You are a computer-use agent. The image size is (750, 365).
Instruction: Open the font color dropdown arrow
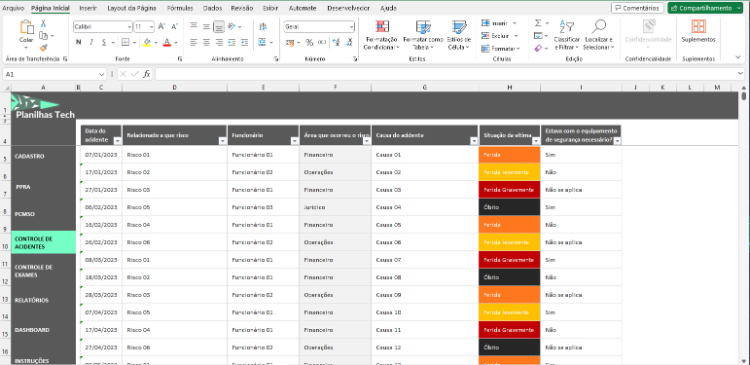pos(176,43)
